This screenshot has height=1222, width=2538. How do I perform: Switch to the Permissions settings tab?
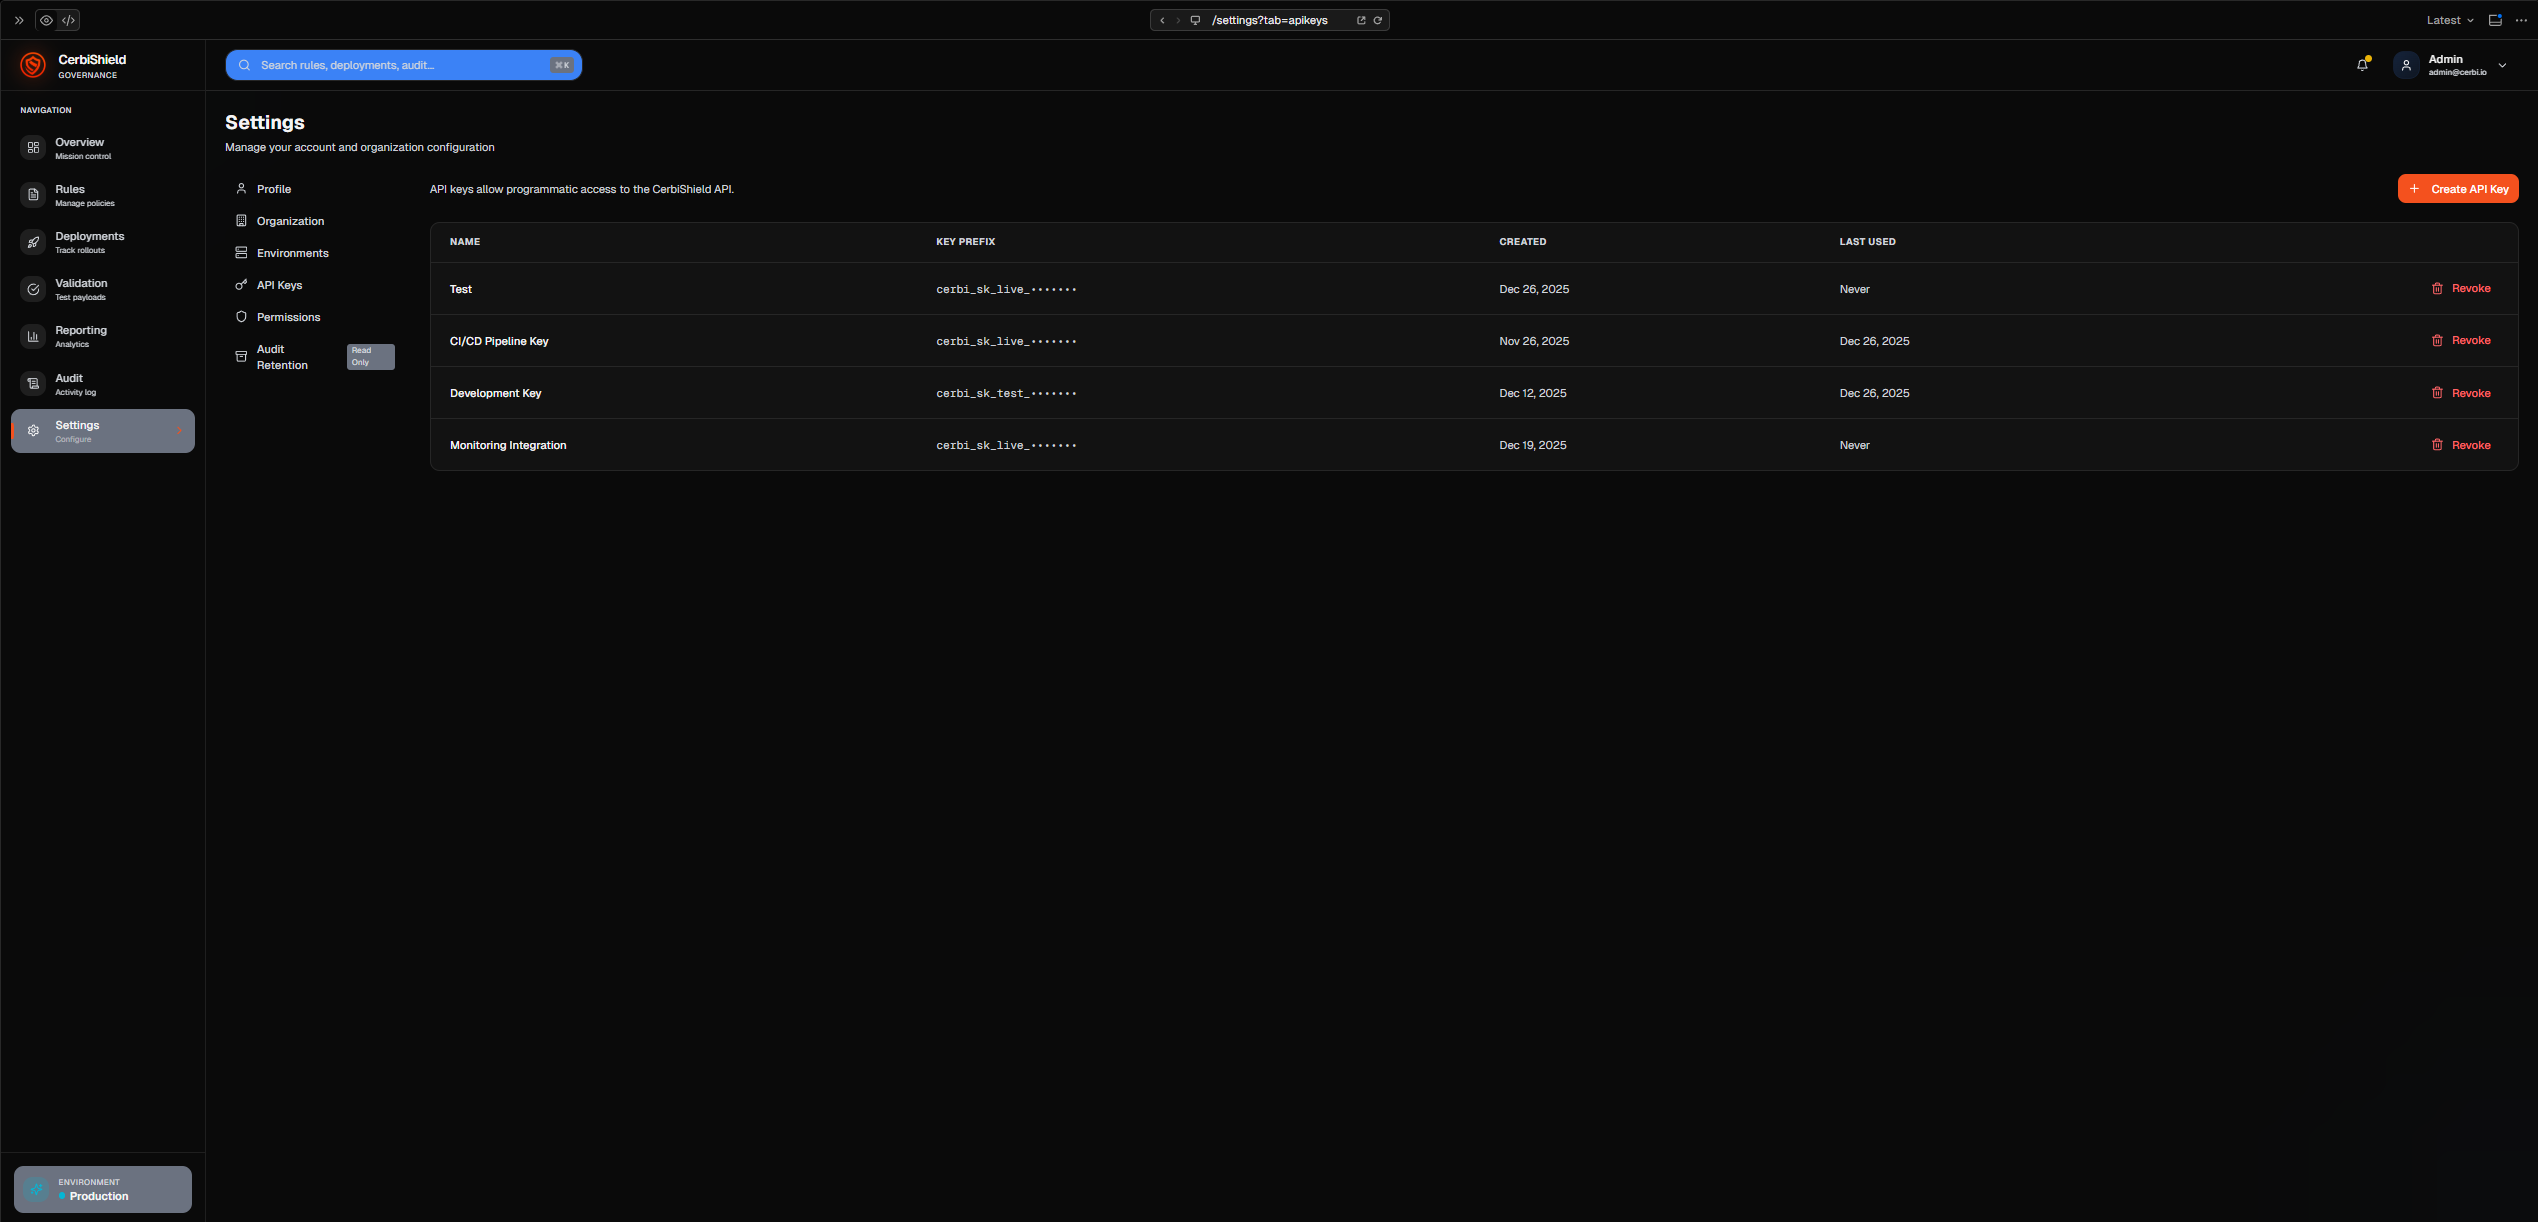[x=288, y=317]
